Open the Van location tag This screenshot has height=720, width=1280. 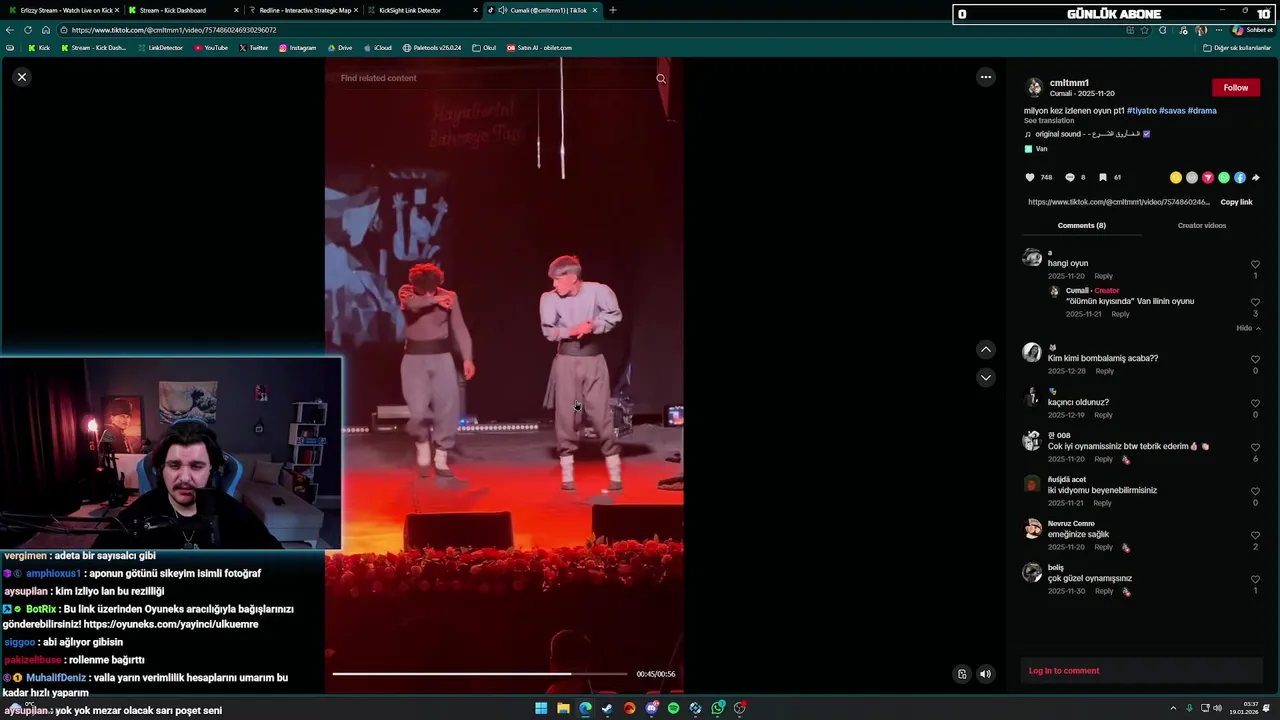[x=1036, y=149]
